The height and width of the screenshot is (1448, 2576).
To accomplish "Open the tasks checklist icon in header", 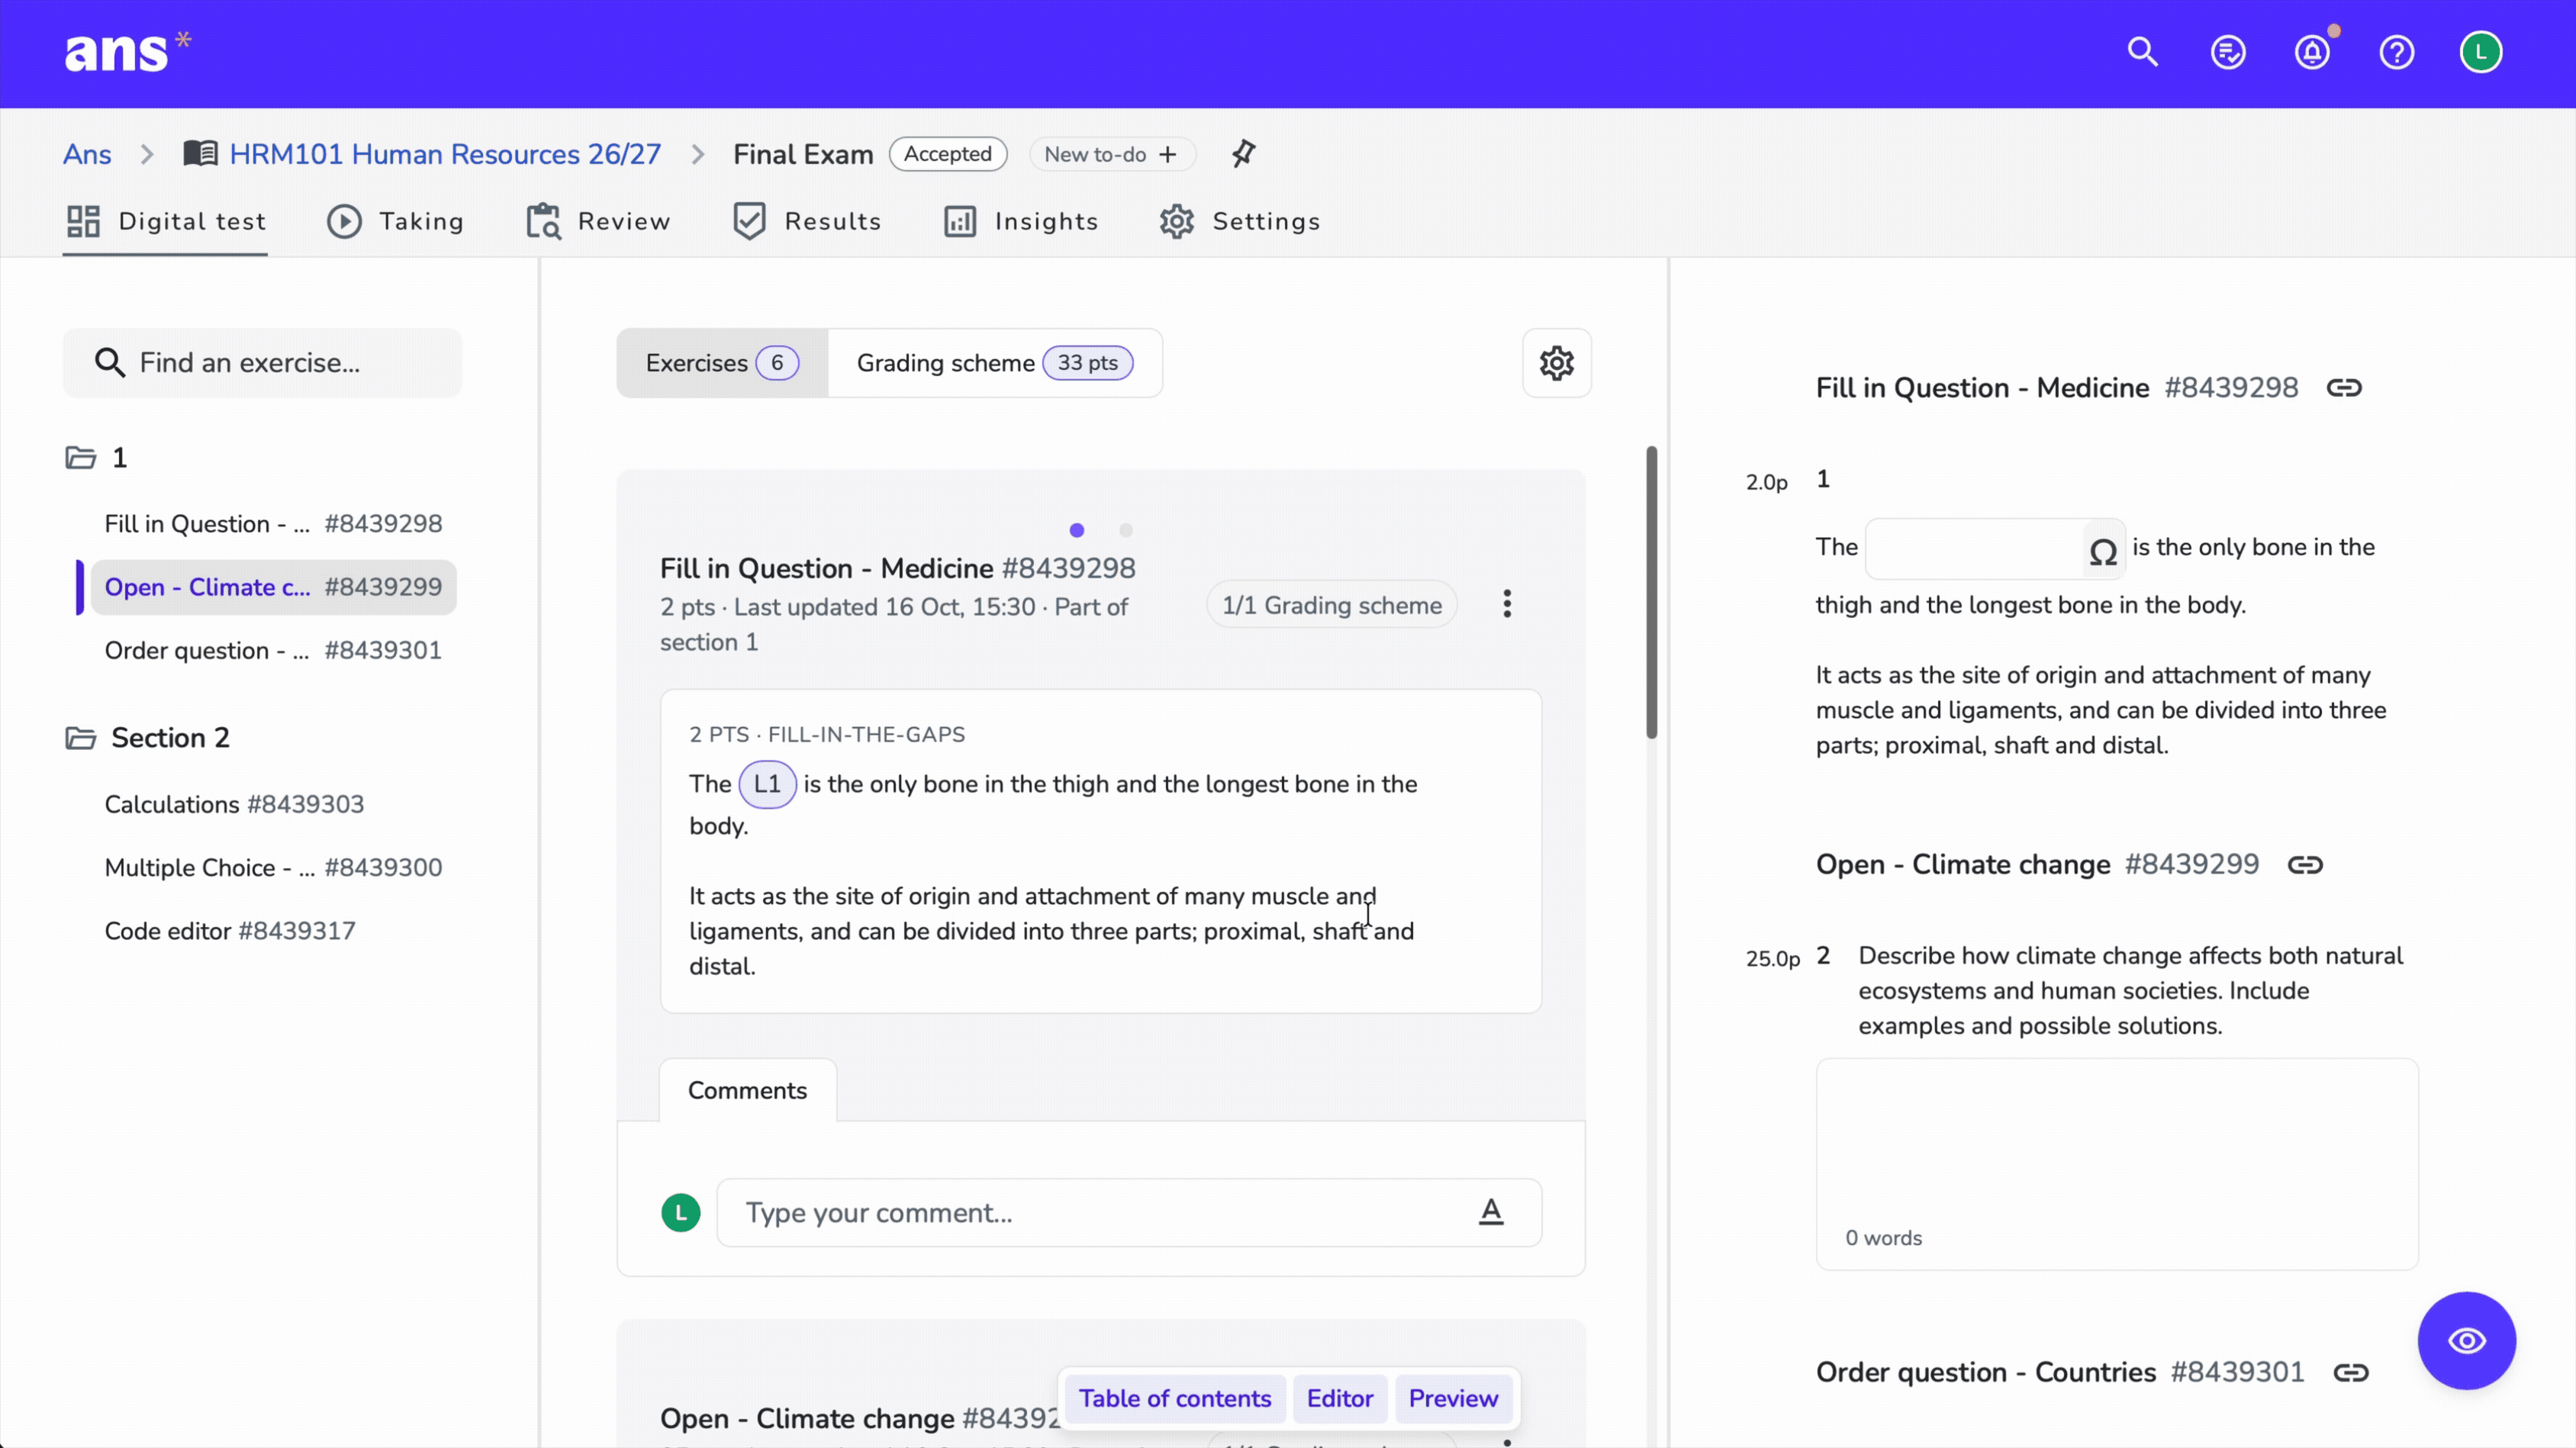I will pos(2228,52).
